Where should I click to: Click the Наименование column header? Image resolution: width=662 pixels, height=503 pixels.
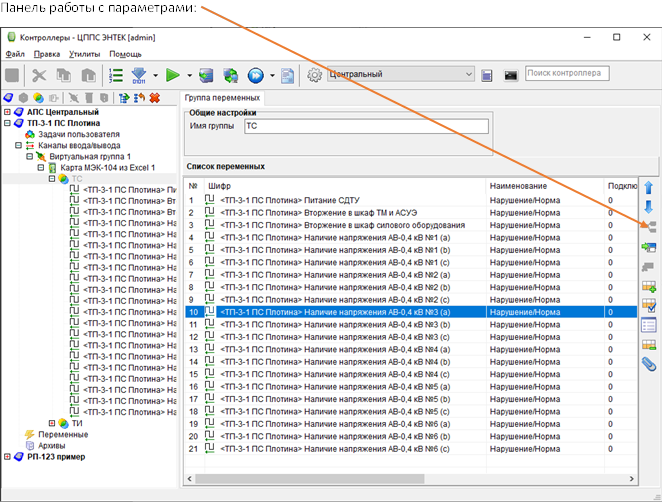(518, 186)
